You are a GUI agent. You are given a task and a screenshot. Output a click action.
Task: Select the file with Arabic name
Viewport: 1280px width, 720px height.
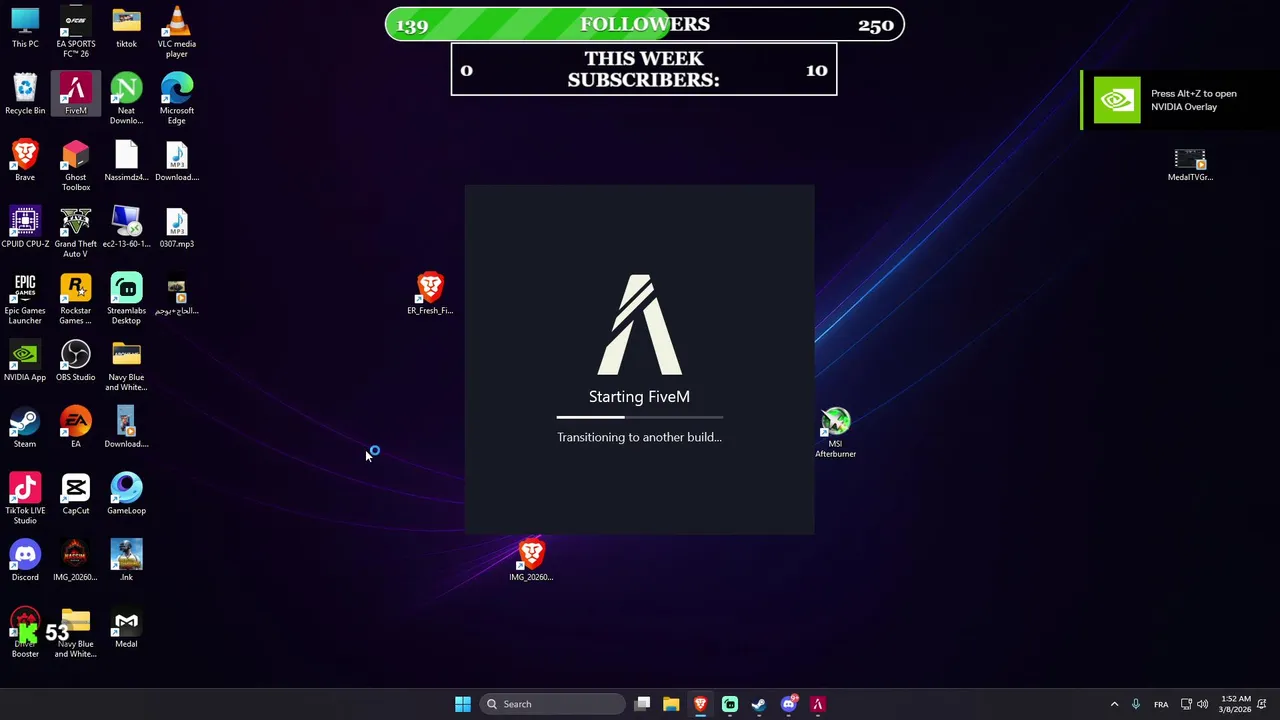[x=177, y=297]
